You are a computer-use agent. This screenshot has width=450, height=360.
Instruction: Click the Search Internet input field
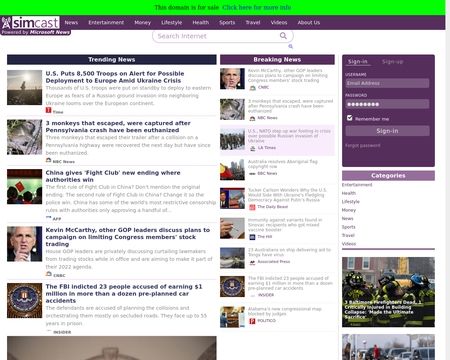coord(217,36)
